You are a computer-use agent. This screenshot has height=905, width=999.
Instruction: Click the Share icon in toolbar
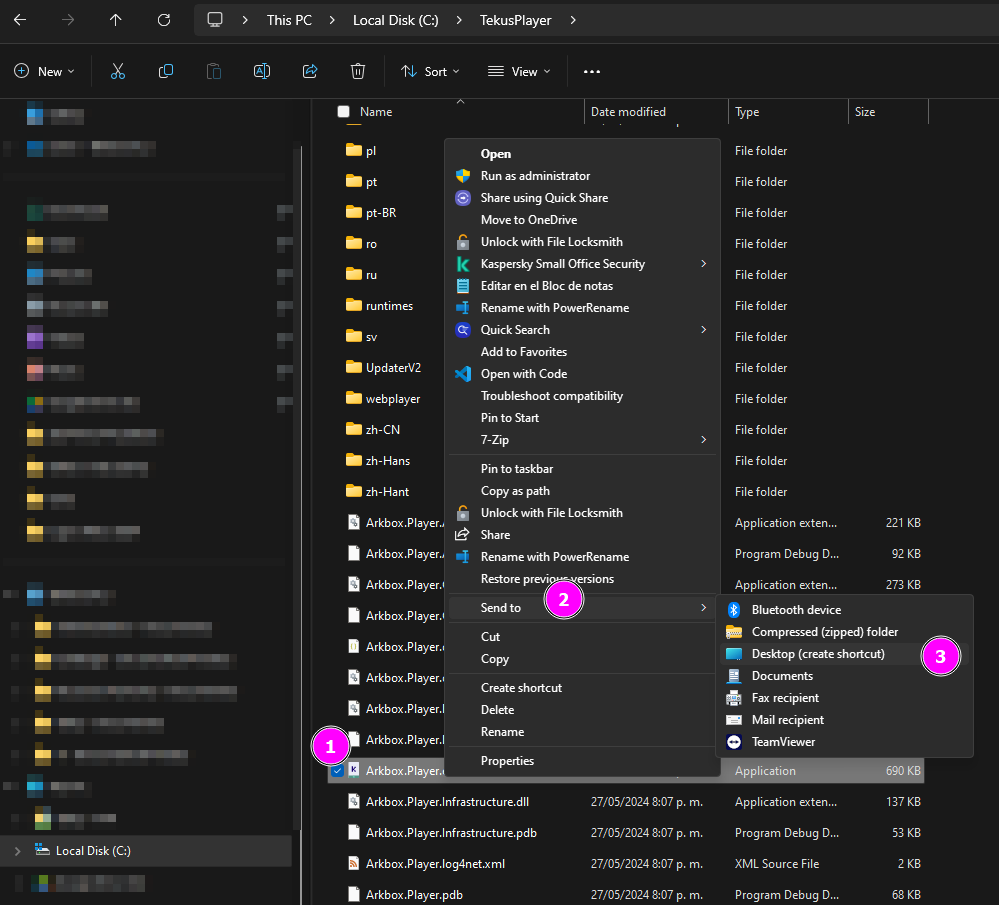310,71
